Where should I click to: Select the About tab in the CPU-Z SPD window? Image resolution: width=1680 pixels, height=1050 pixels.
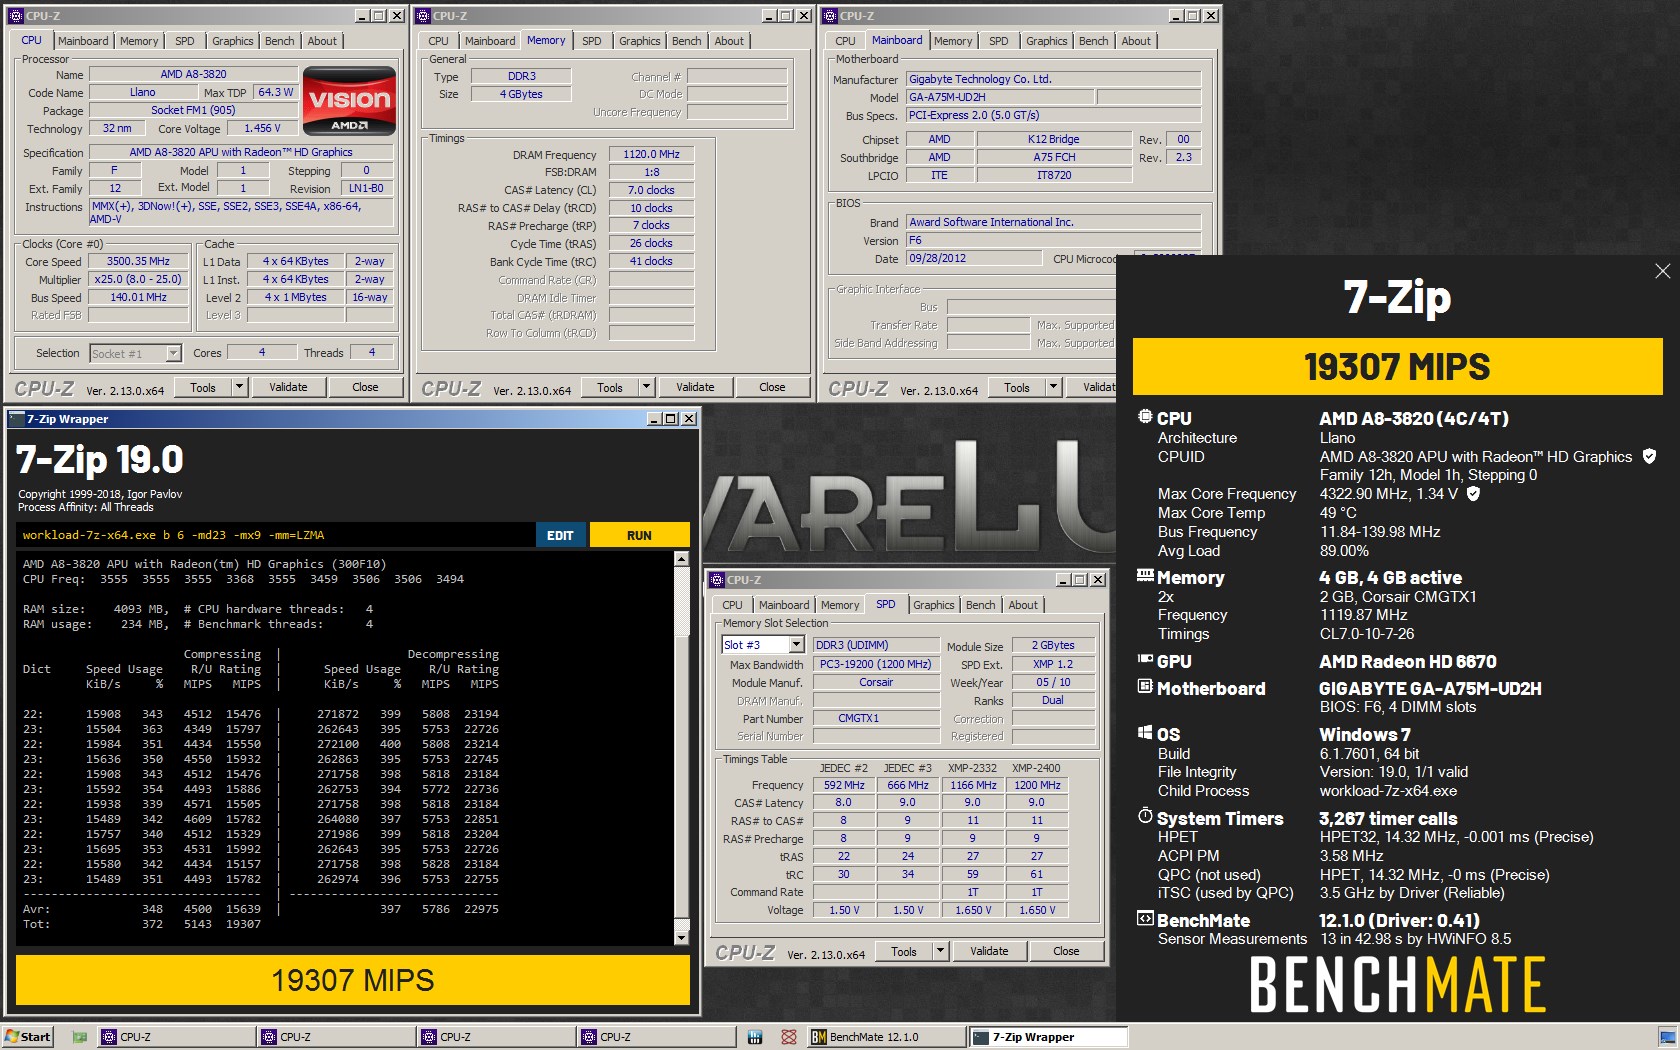(x=1023, y=605)
